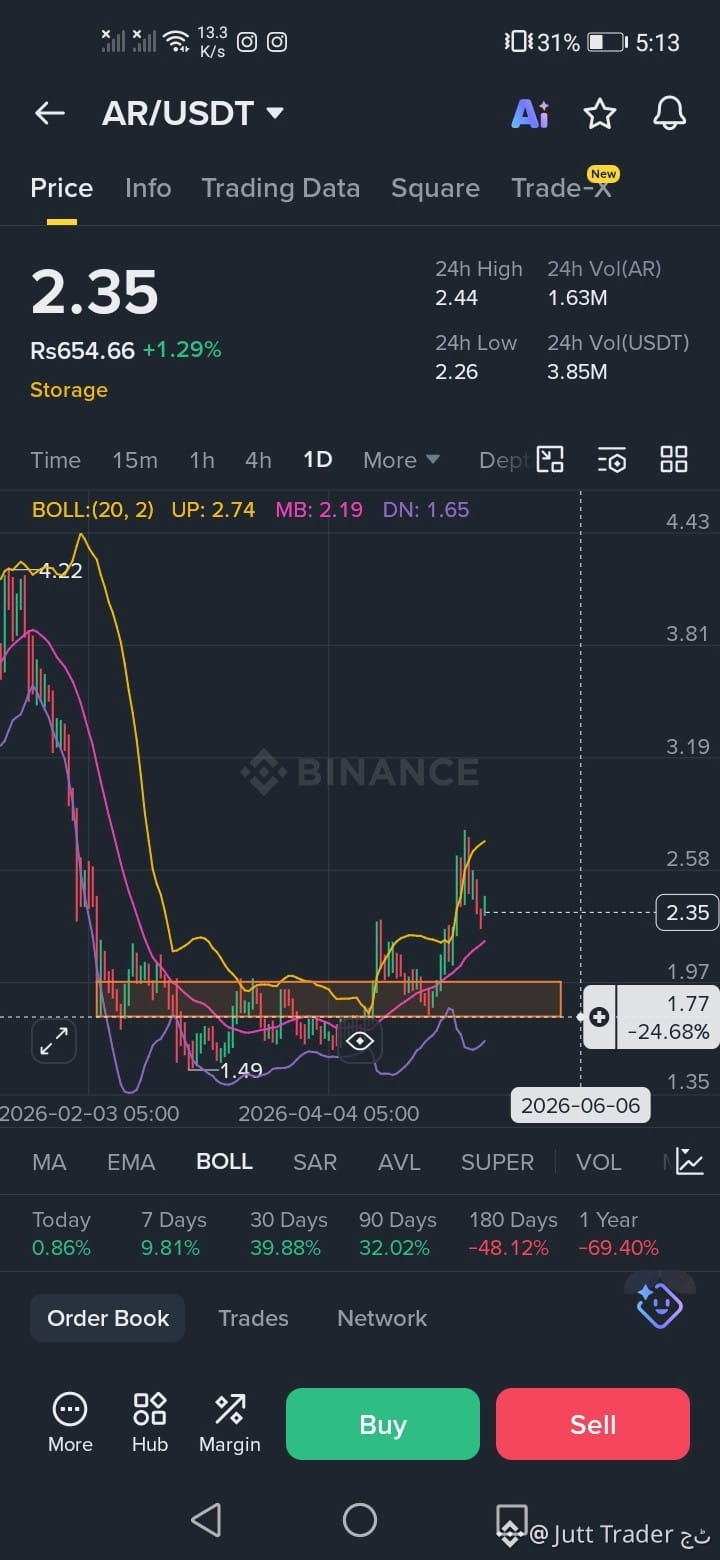Tap the 2026-06-06 crosshair date label
Image resolution: width=720 pixels, height=1560 pixels.
pyautogui.click(x=580, y=1106)
